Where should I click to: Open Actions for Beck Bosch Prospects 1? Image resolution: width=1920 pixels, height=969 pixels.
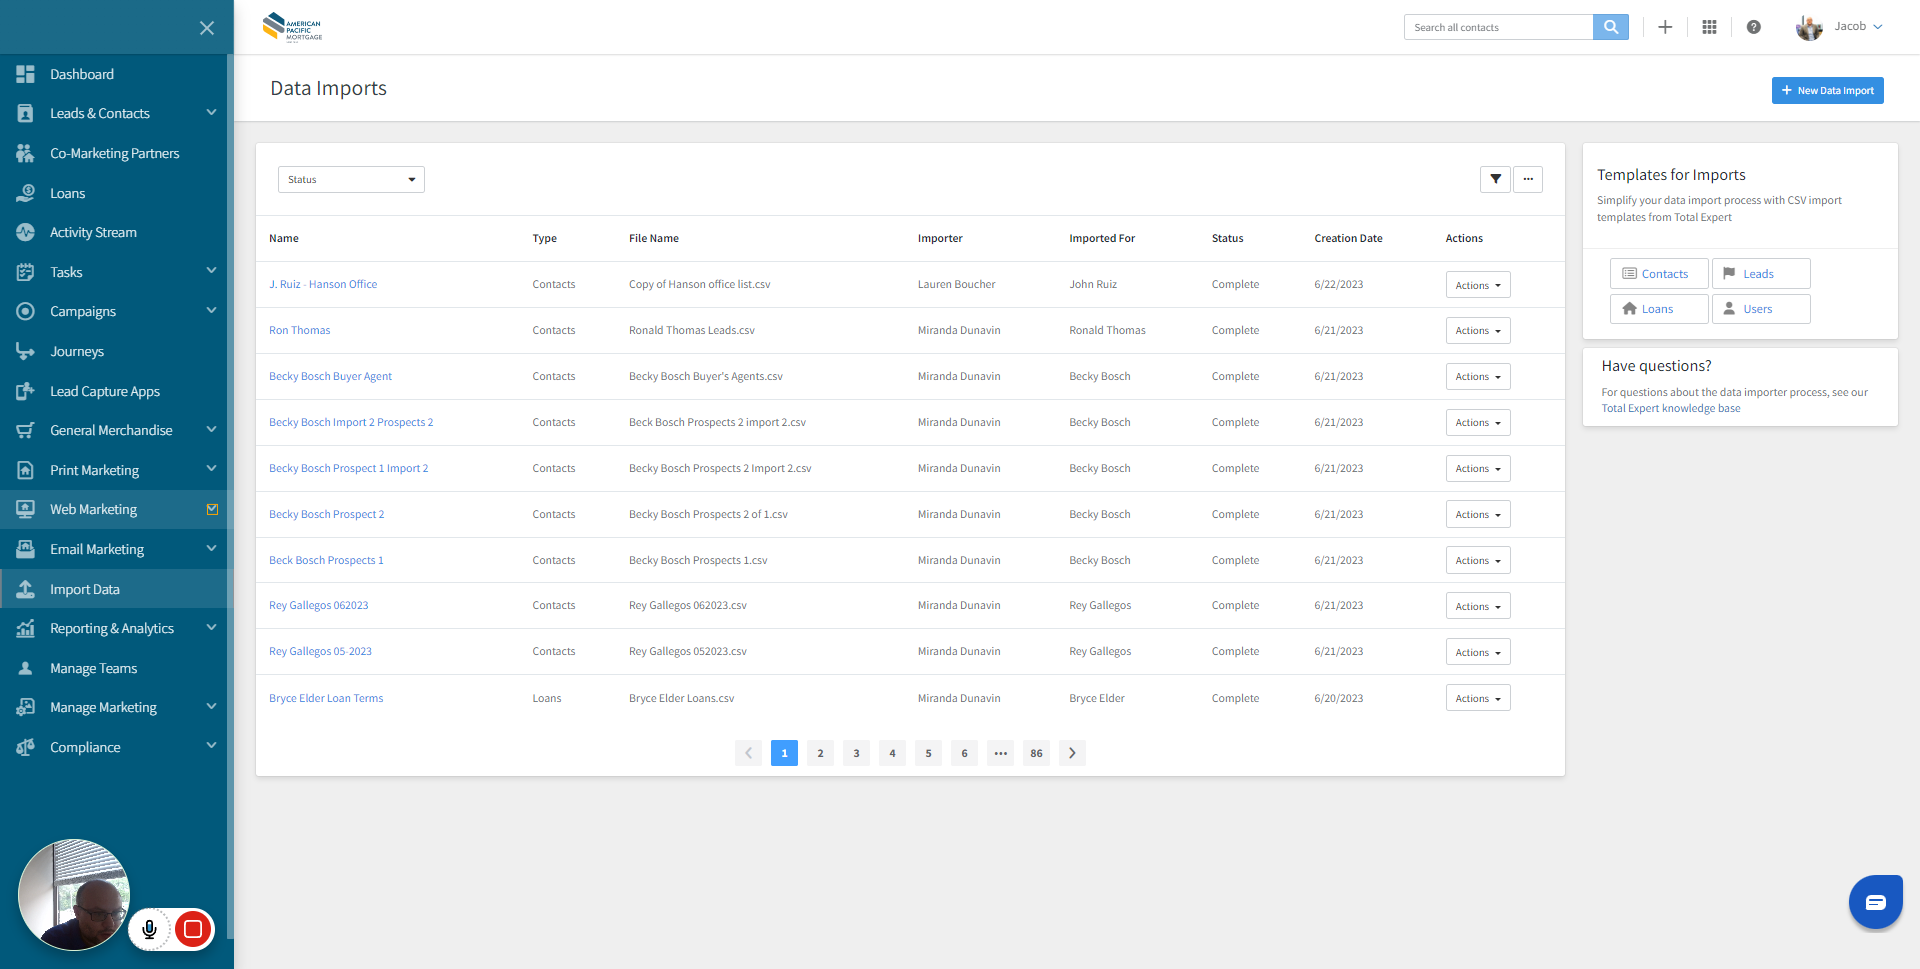point(1478,560)
